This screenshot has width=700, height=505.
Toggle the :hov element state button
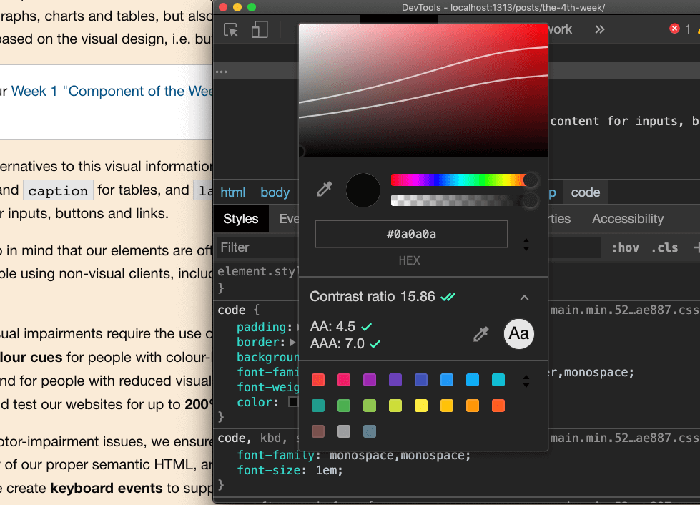625,247
